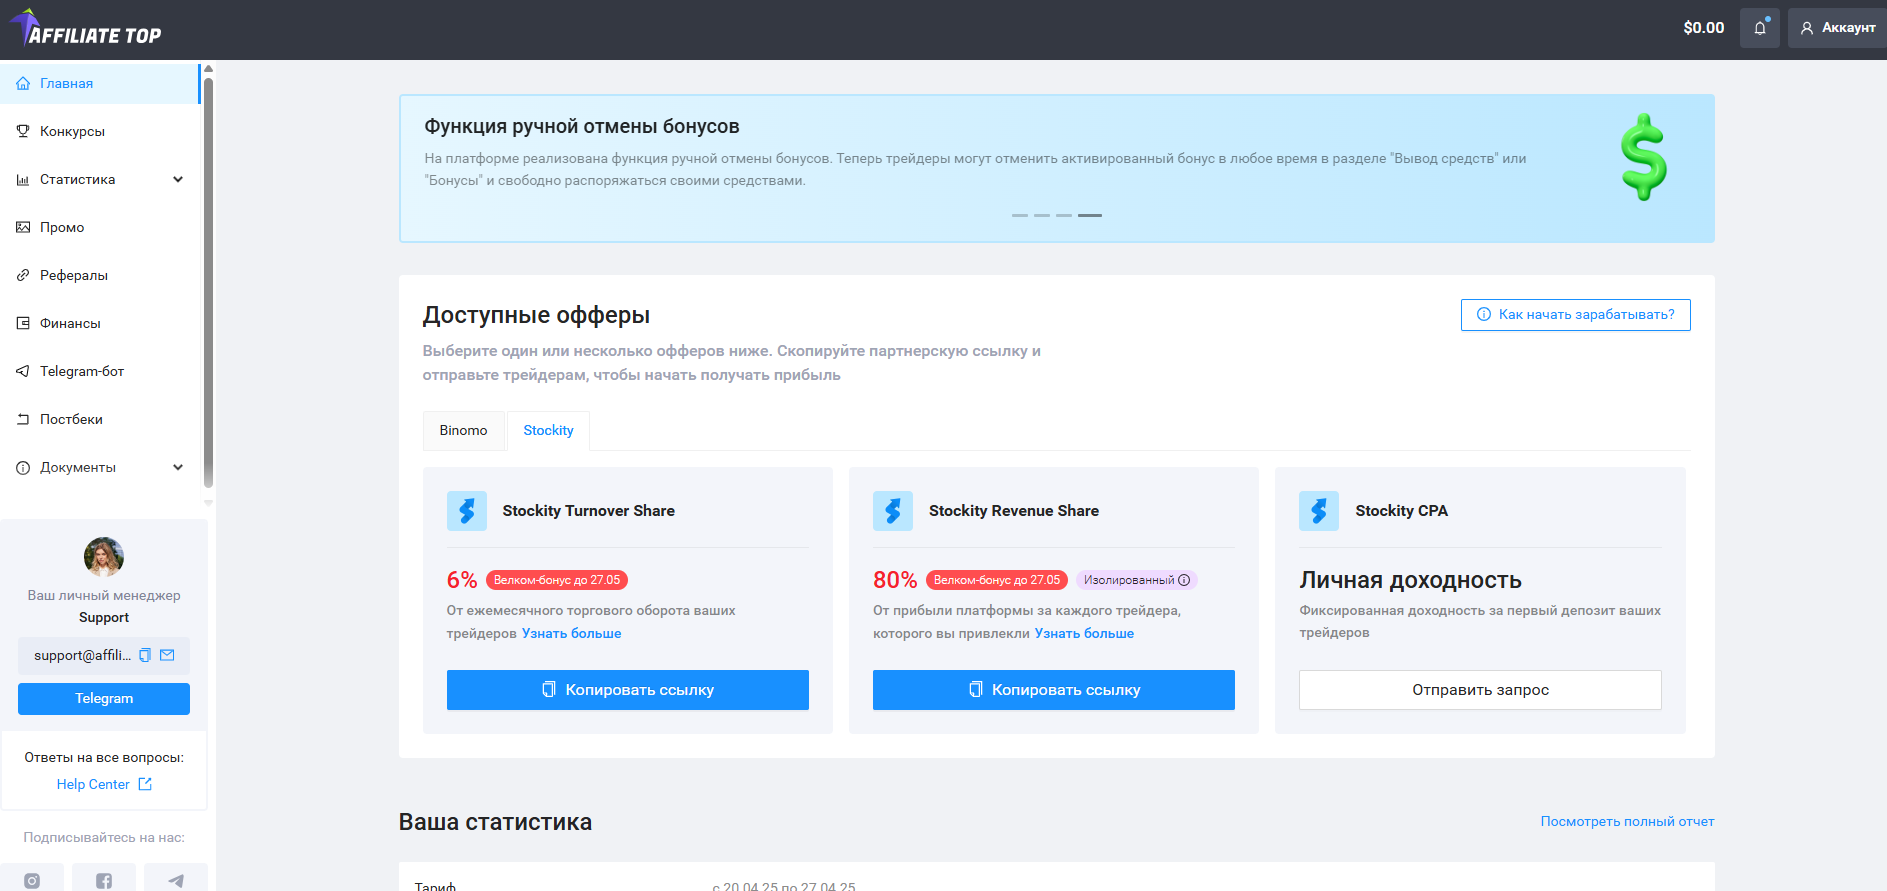Click the Функция ручной отмены бонусов banner
The image size is (1887, 891).
click(1057, 168)
